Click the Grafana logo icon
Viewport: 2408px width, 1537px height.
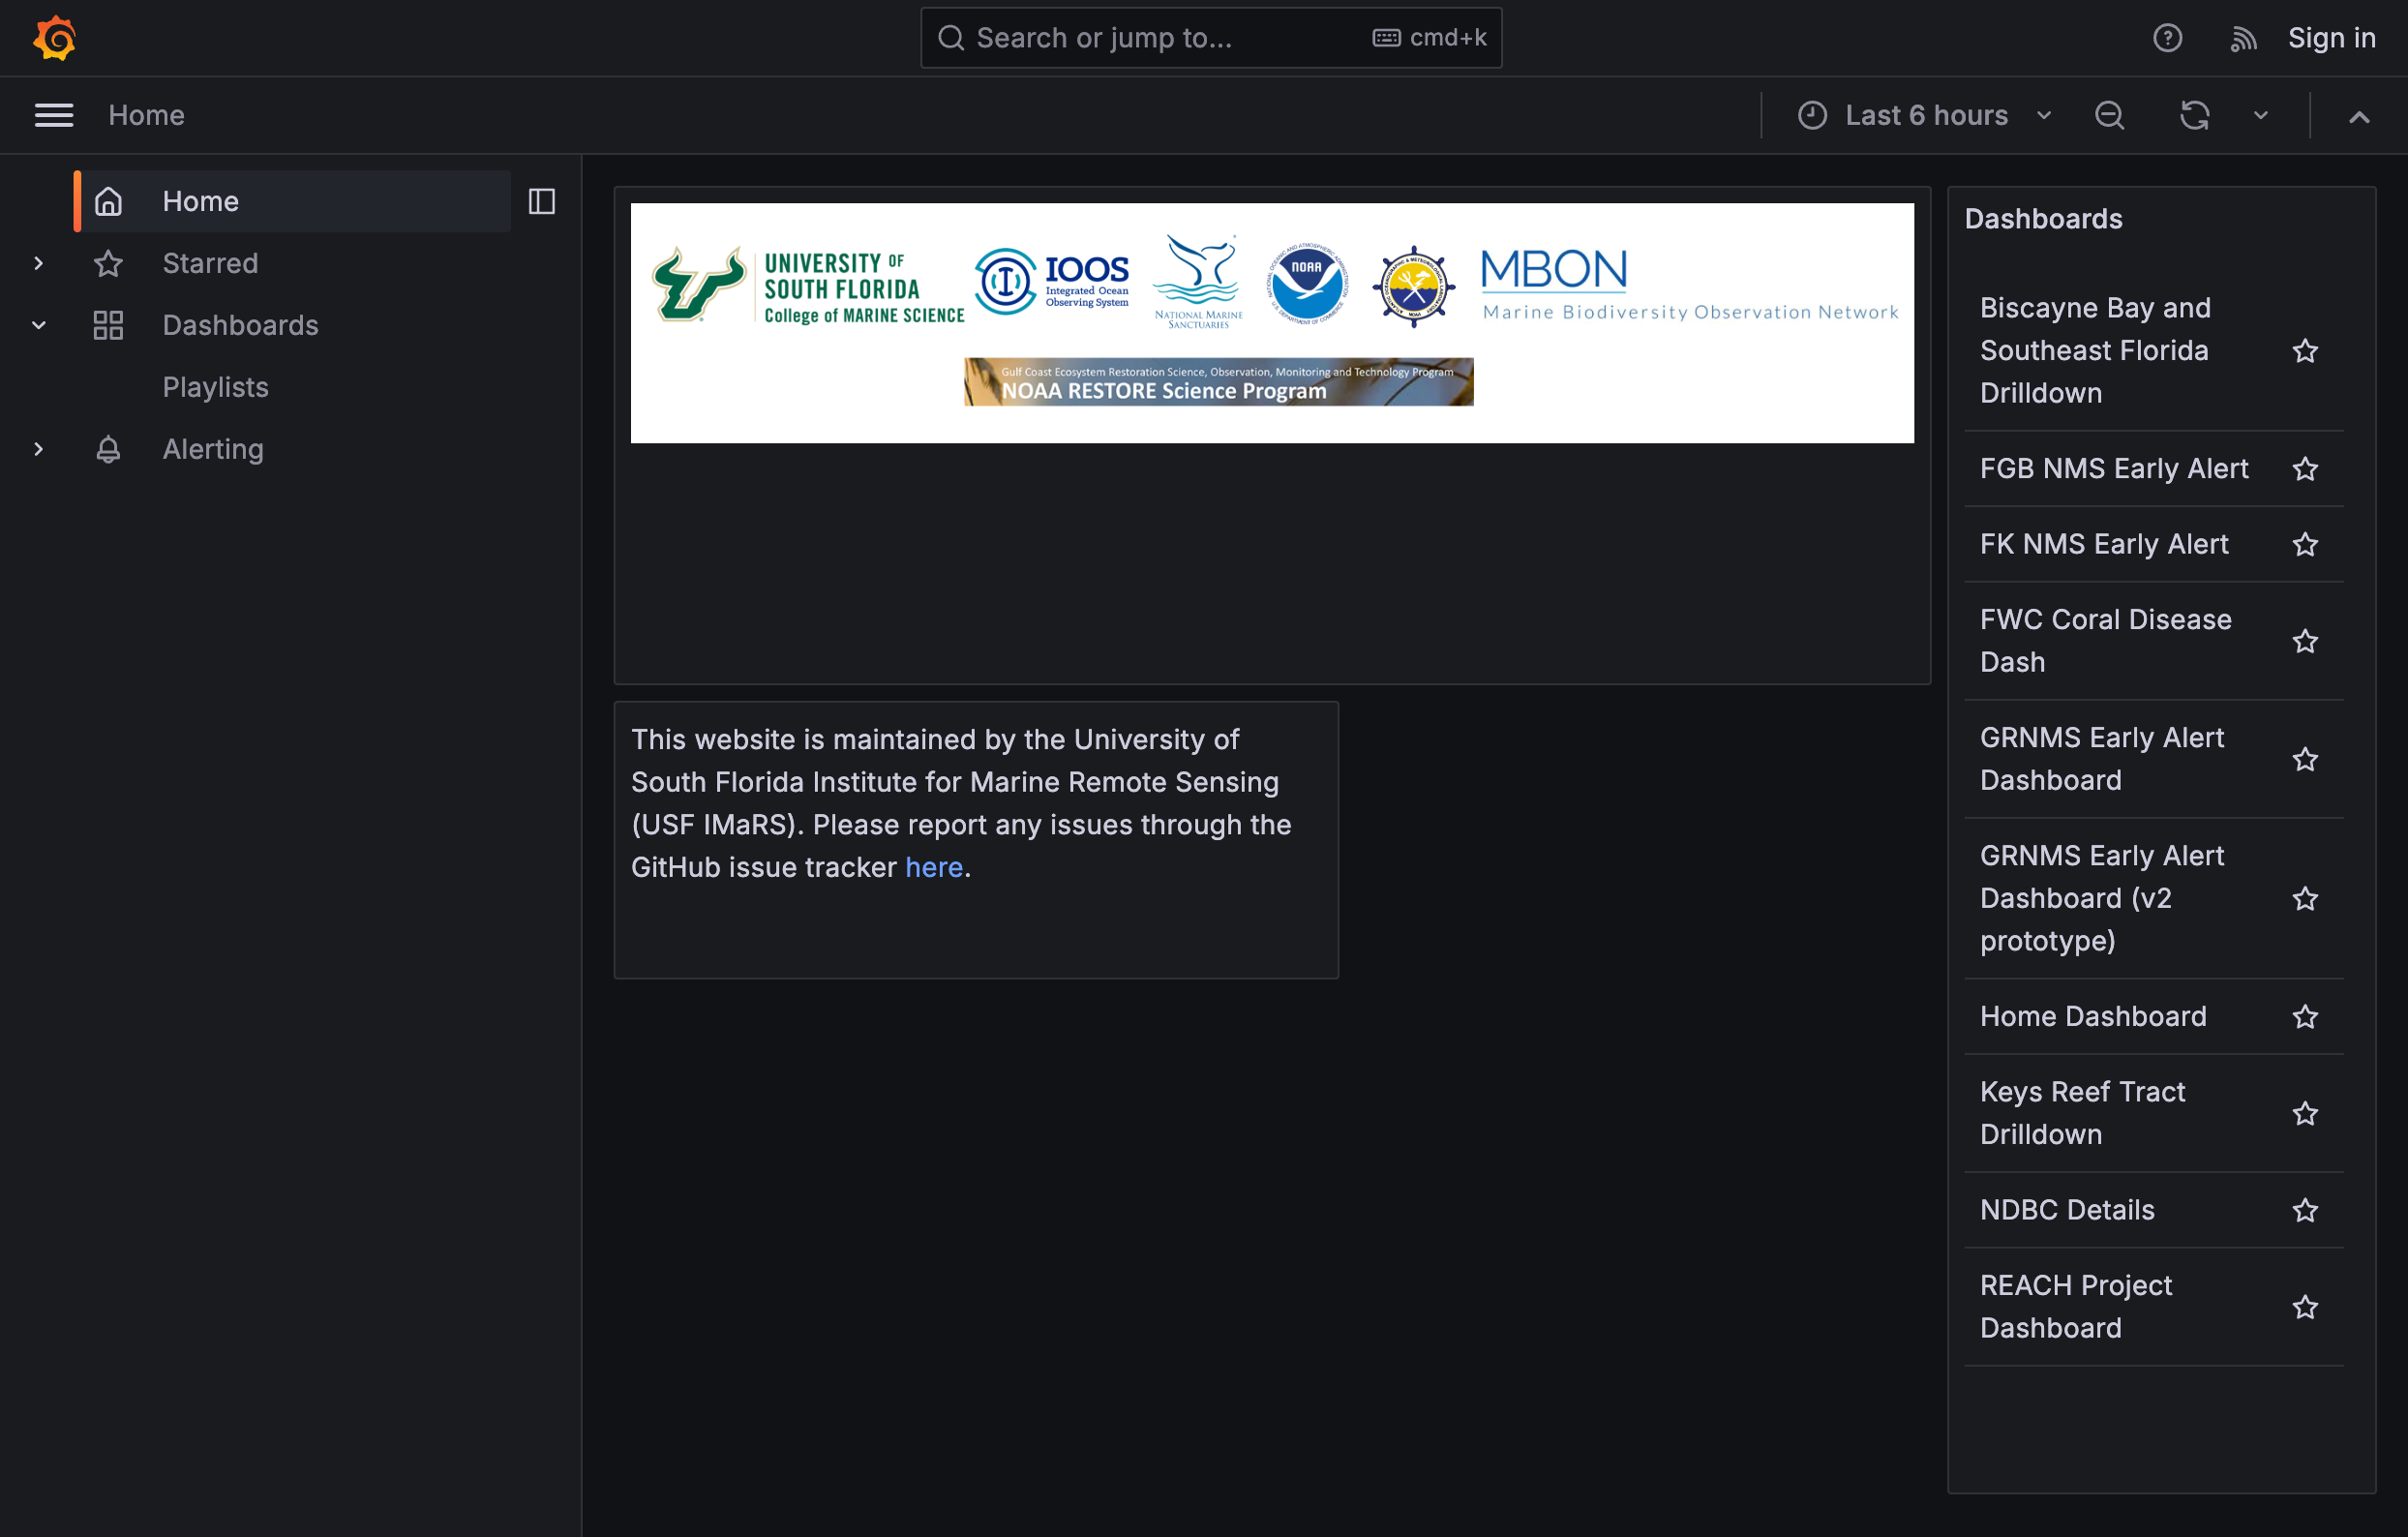(54, 38)
